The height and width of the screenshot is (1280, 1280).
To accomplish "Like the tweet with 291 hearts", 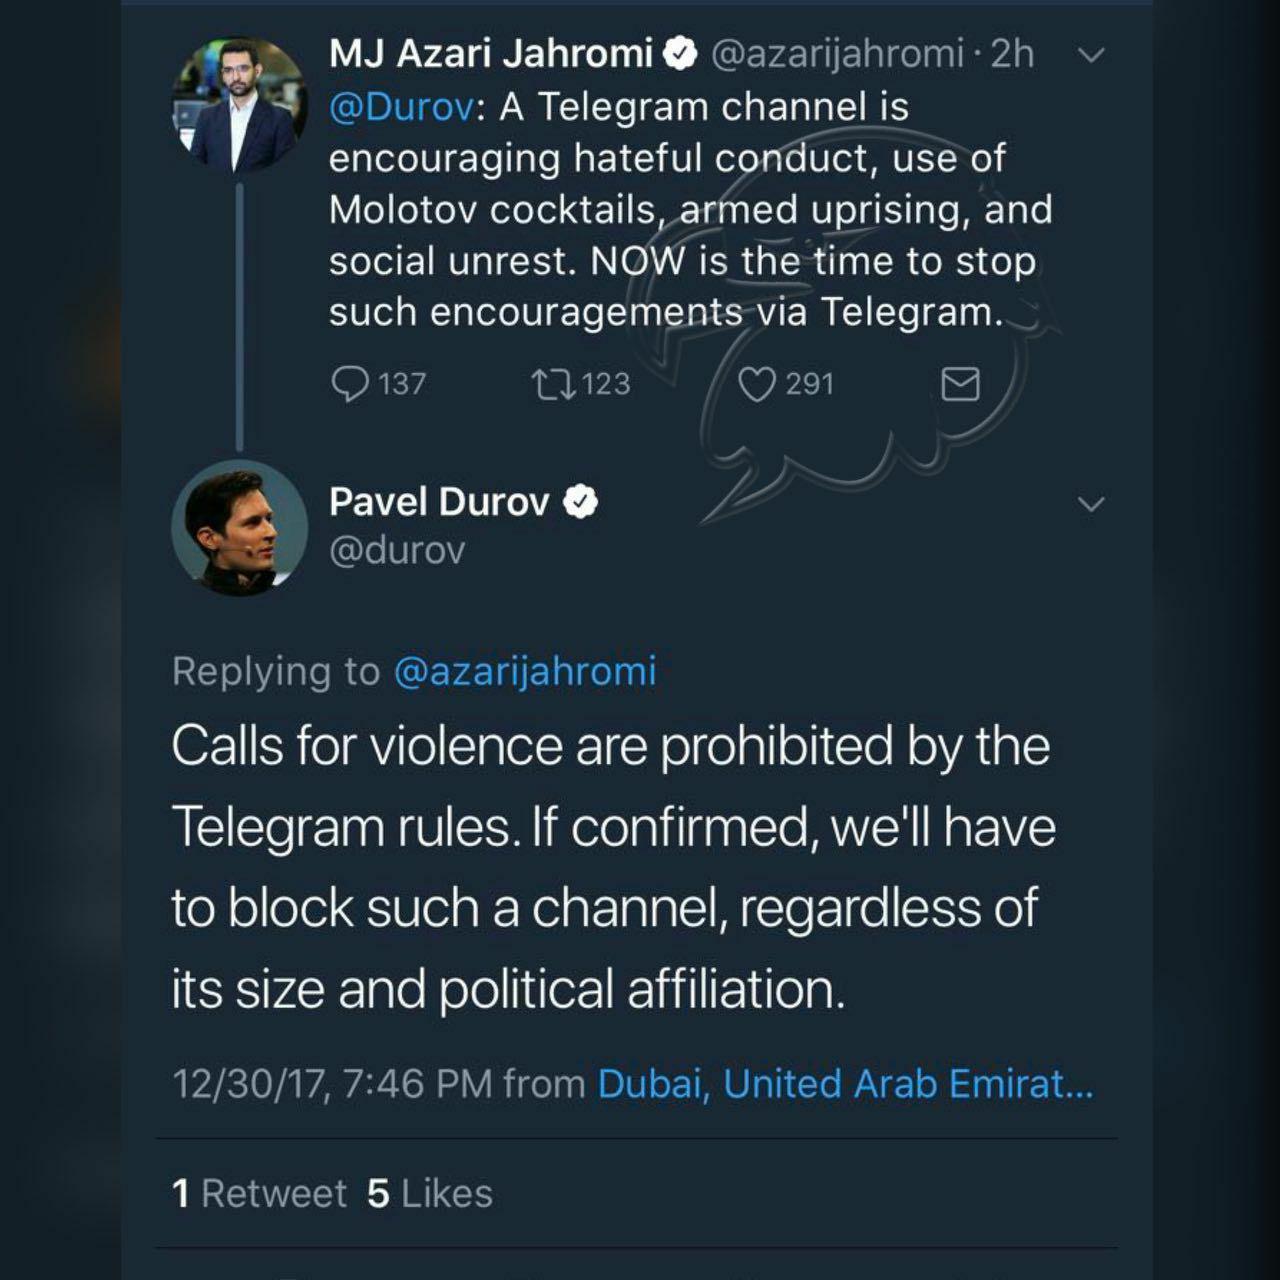I will (757, 384).
